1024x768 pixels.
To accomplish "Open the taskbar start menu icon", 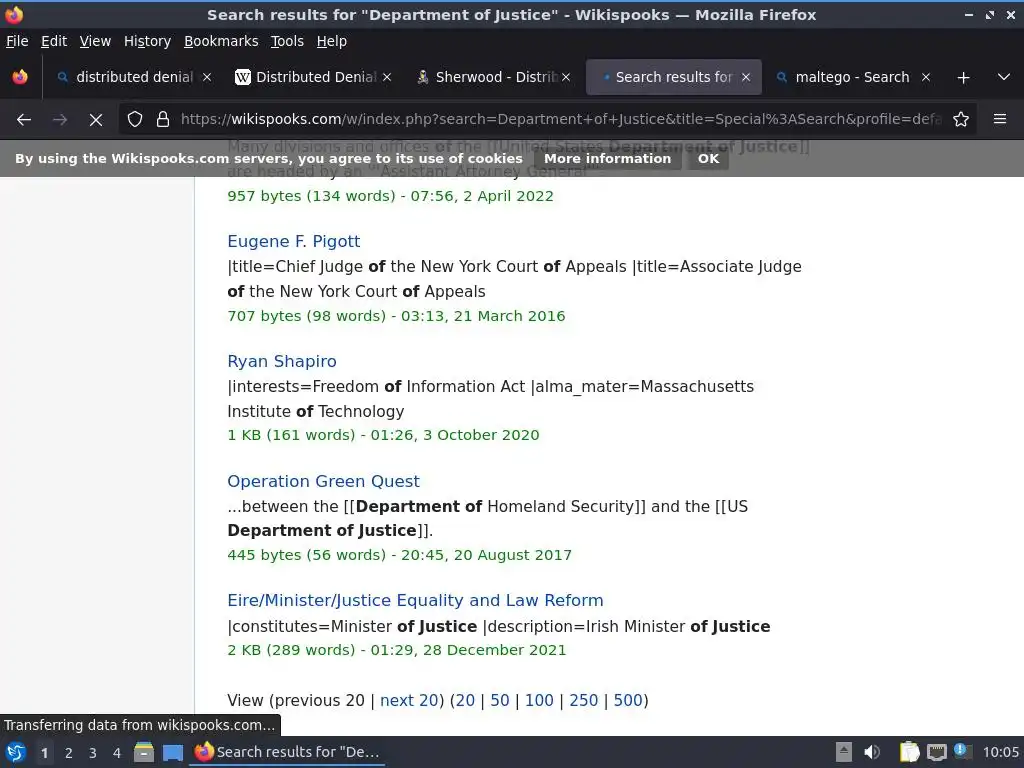I will tap(16, 752).
